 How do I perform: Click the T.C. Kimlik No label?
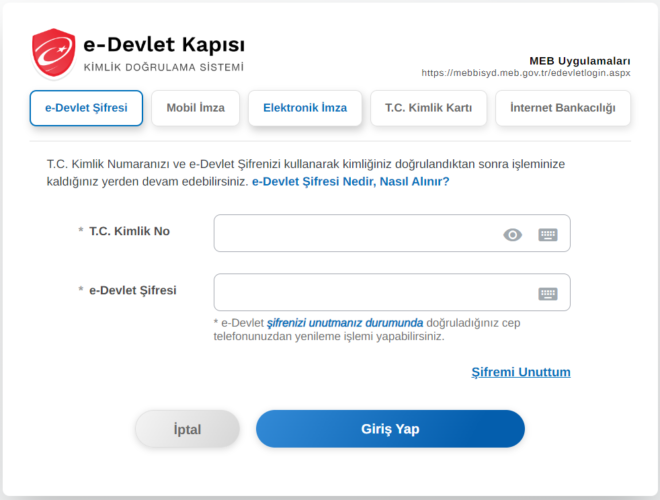129,232
